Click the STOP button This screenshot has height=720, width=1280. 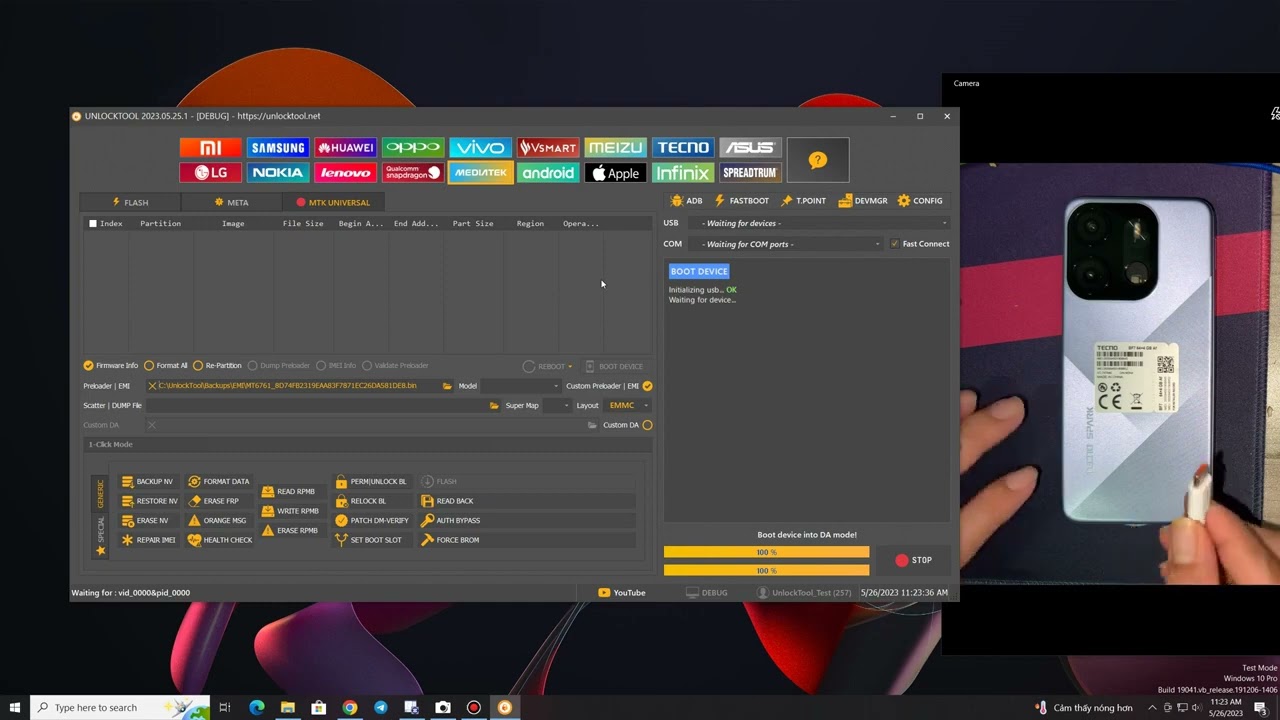tap(914, 561)
